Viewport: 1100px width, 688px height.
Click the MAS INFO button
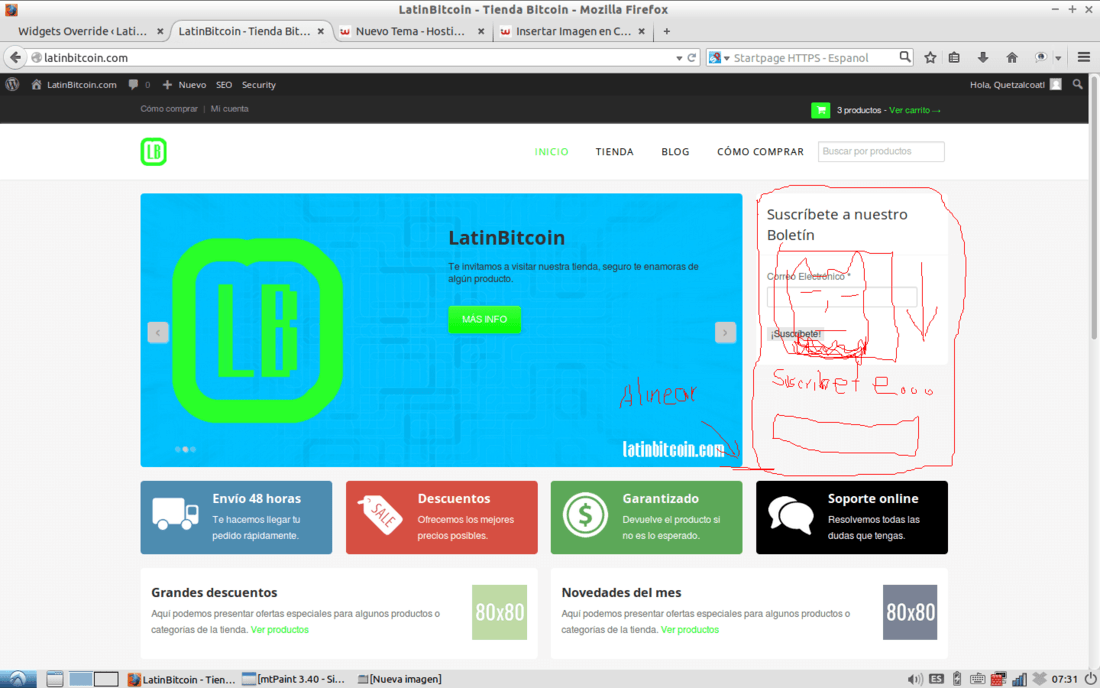coord(484,319)
